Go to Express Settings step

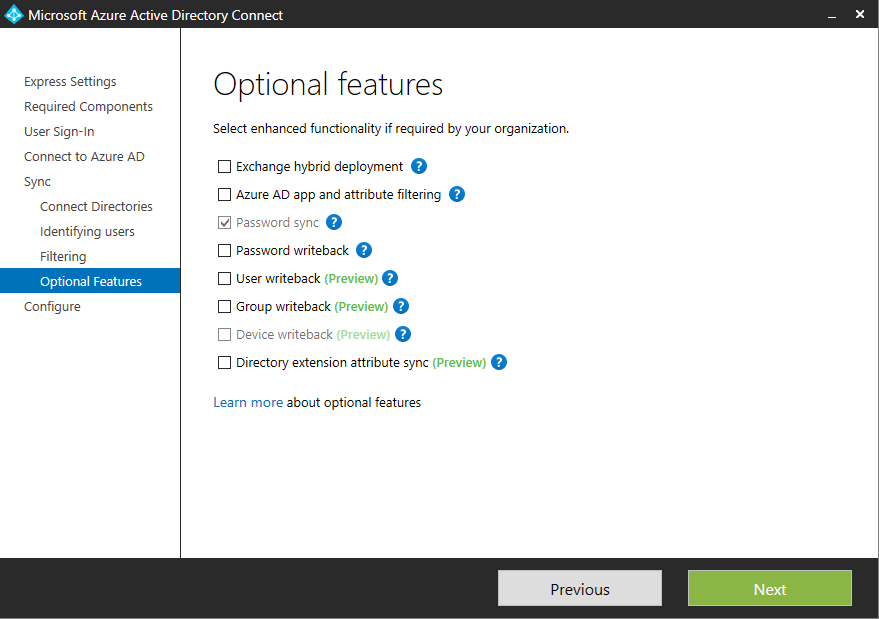pos(70,82)
